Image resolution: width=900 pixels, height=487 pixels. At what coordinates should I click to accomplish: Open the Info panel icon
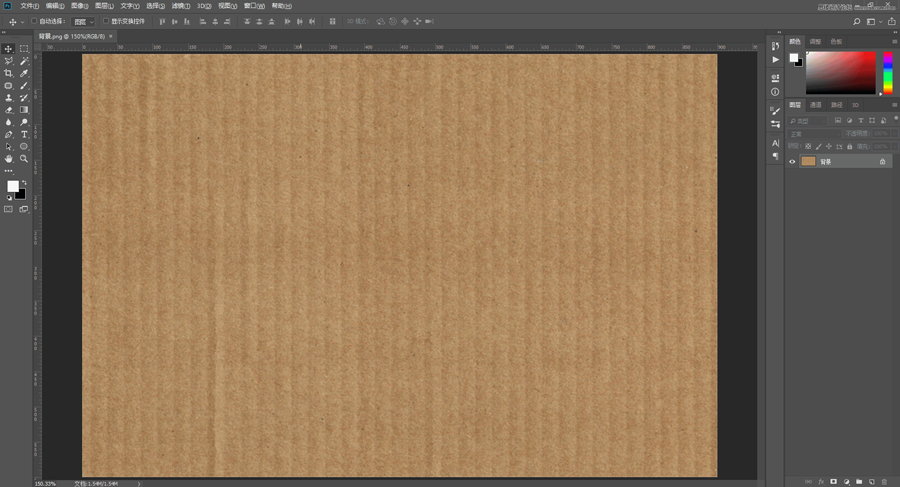pyautogui.click(x=775, y=91)
